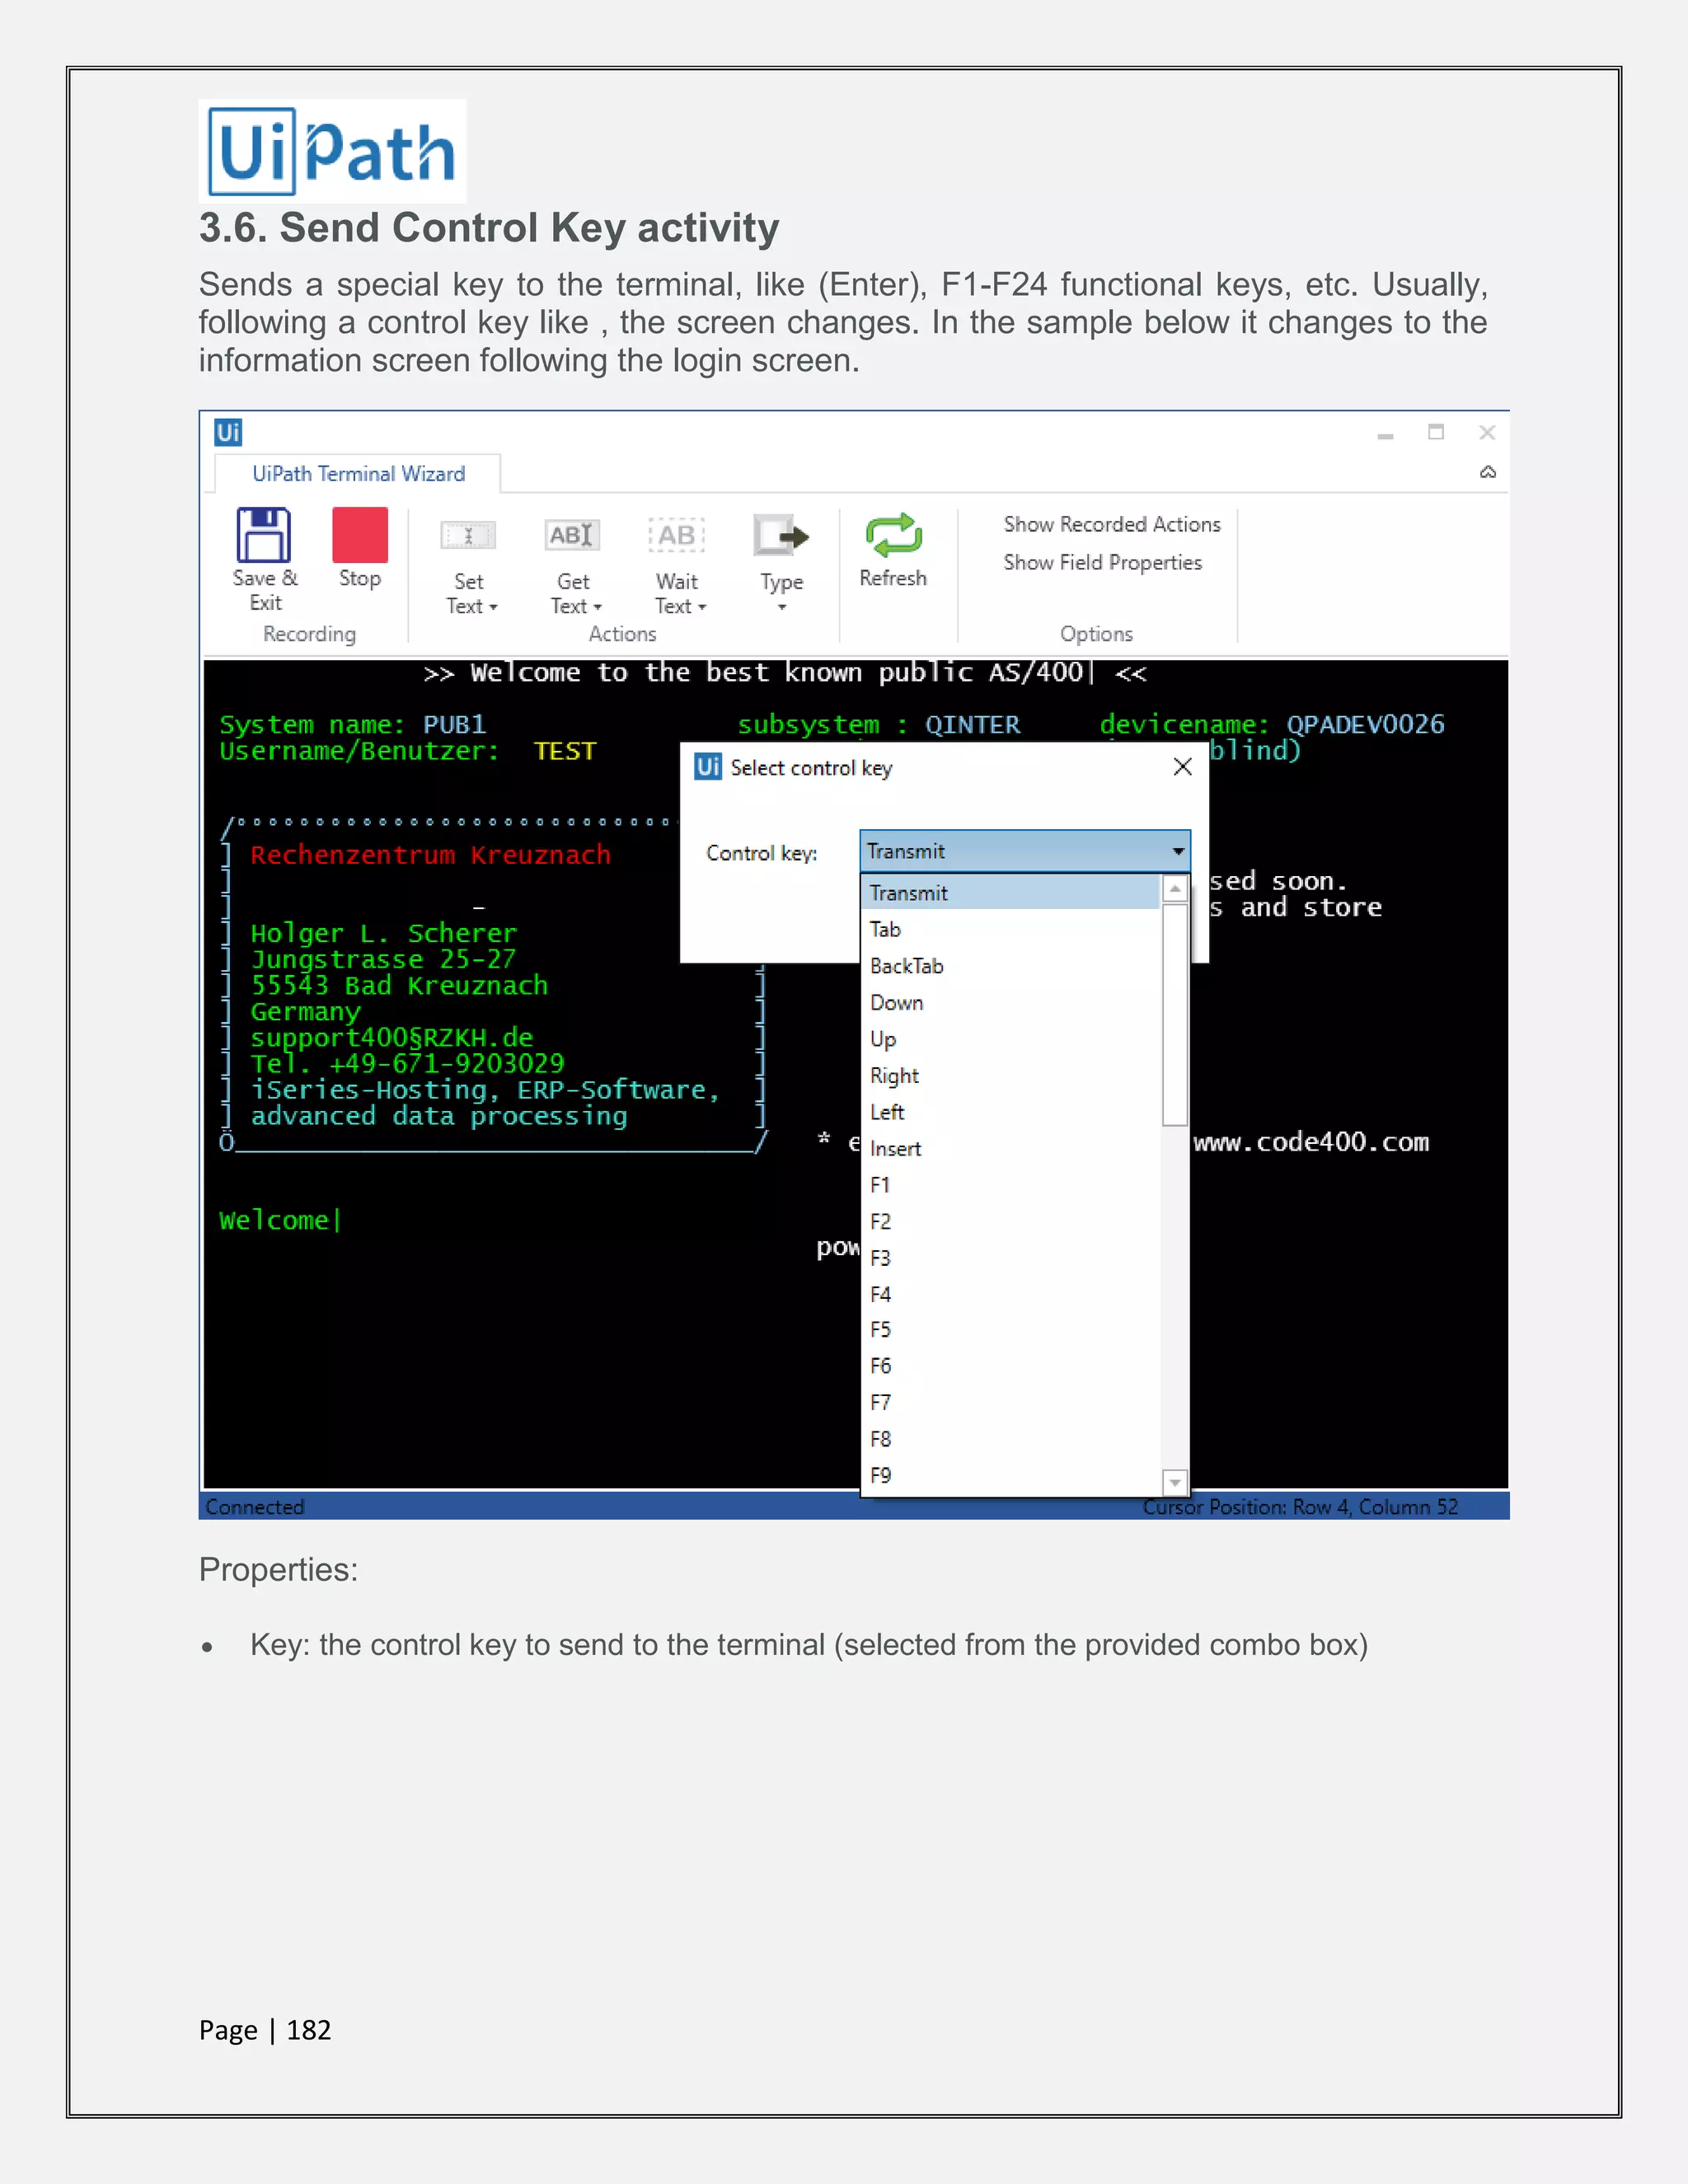Collapse the ribbon with the caret icon
The image size is (1688, 2184).
point(1488,472)
